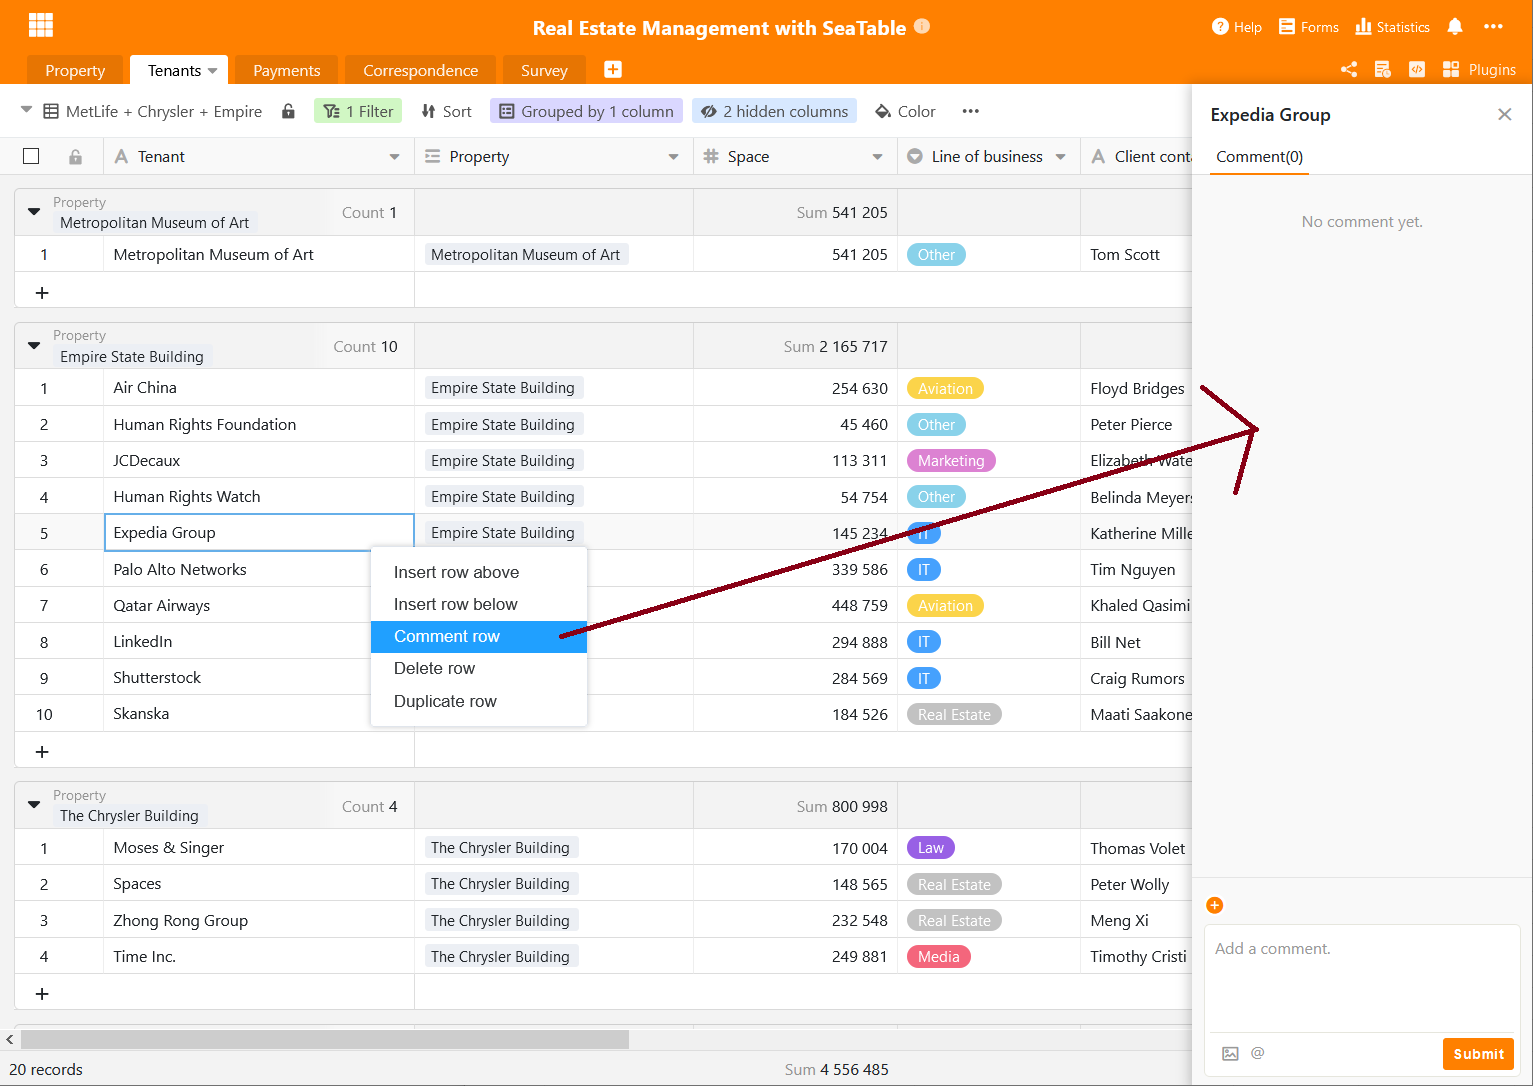Click the view lock icon beside MetLife view

coord(288,111)
